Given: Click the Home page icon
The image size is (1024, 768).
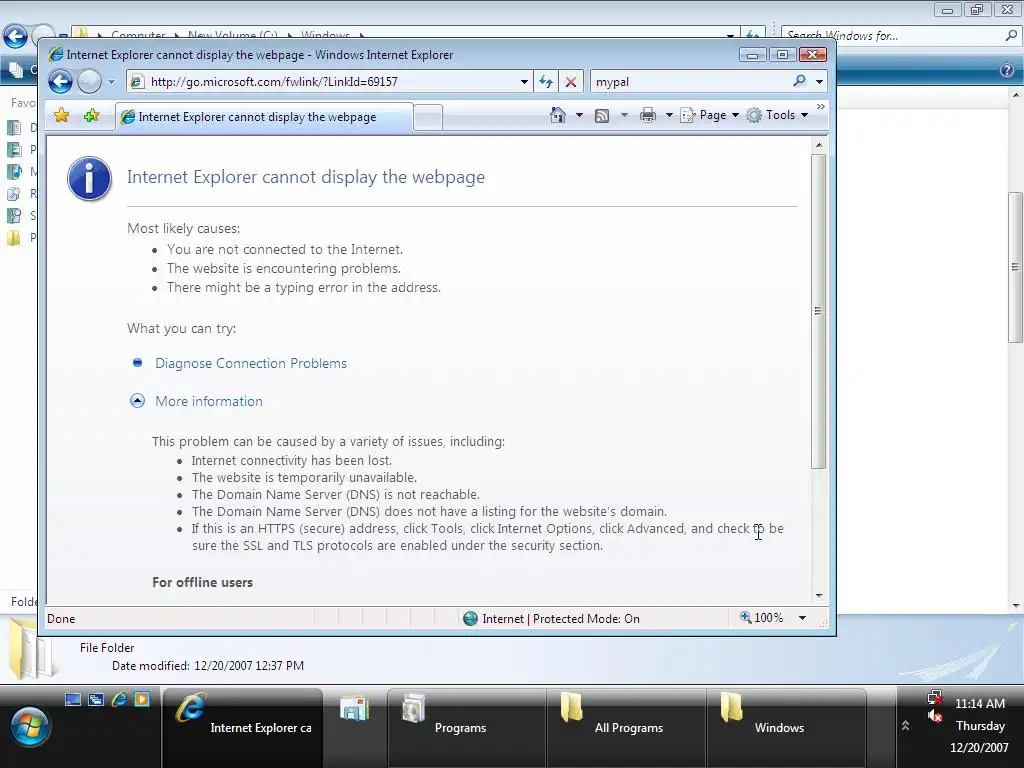Looking at the screenshot, I should (558, 115).
